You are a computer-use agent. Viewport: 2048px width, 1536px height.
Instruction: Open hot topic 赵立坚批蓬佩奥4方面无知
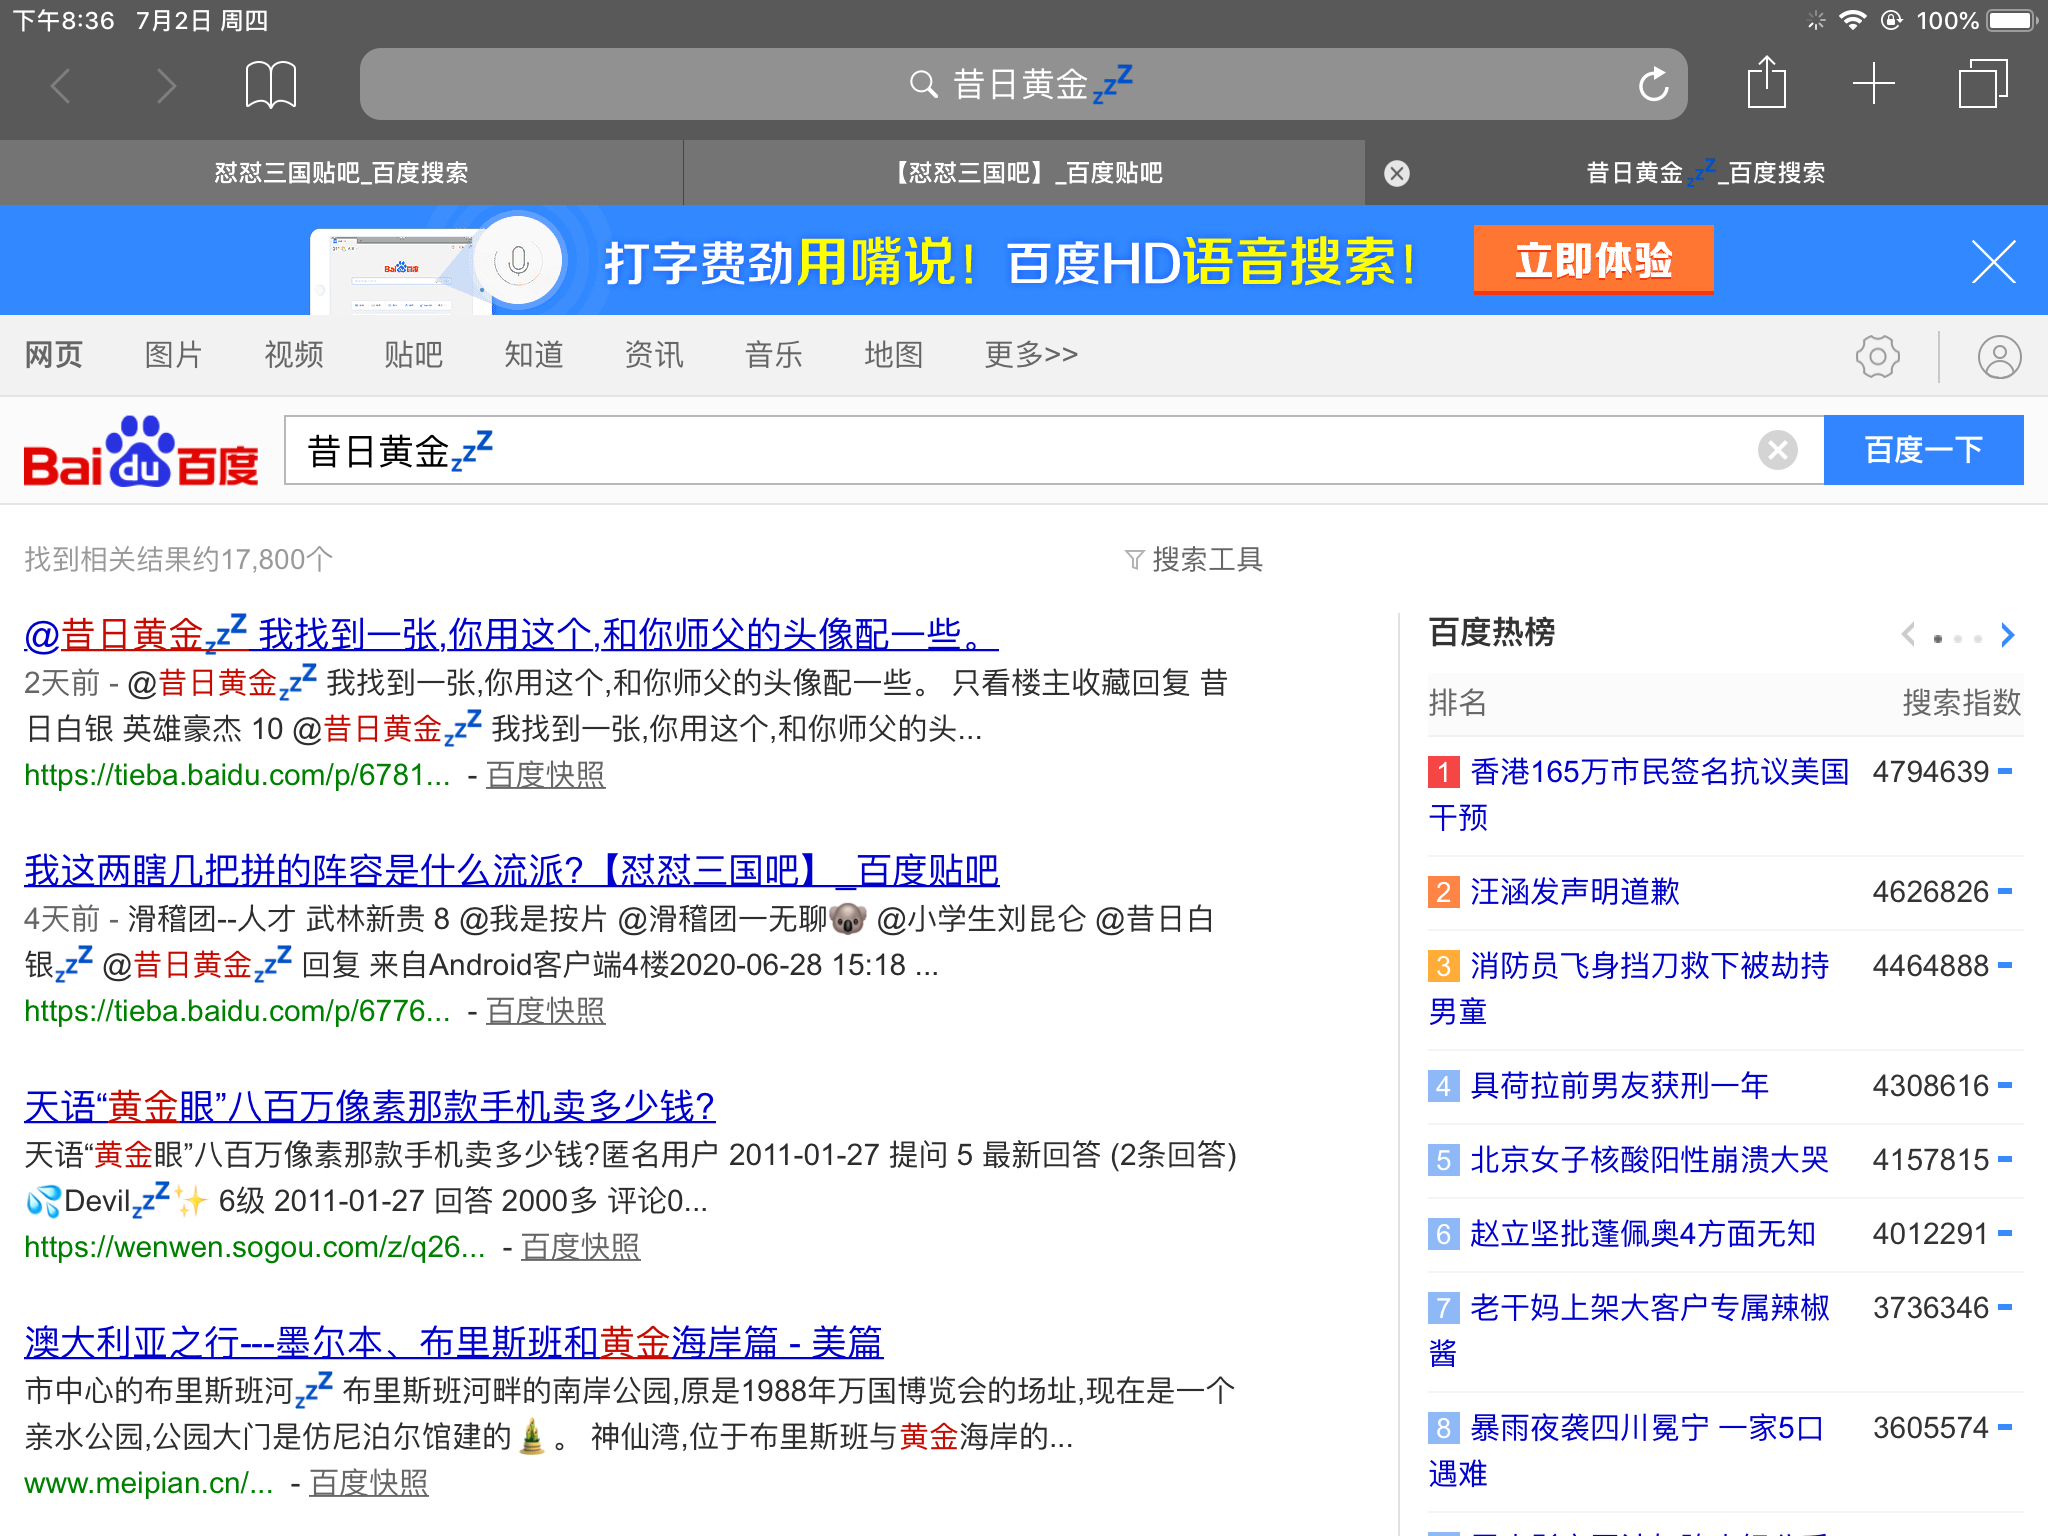point(1642,1233)
